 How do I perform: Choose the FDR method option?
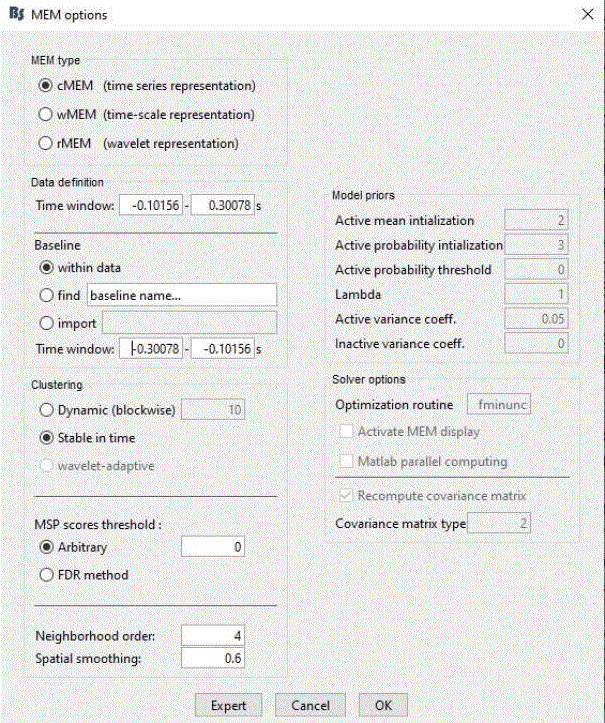click(x=46, y=575)
